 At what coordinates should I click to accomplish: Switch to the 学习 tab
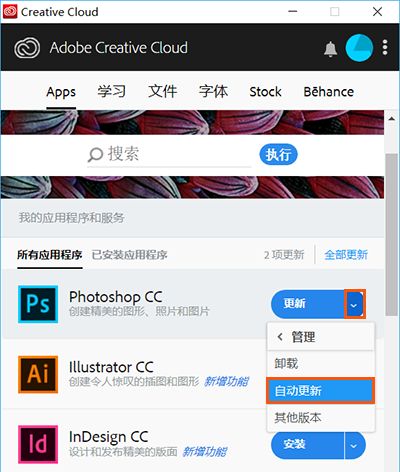pos(112,91)
